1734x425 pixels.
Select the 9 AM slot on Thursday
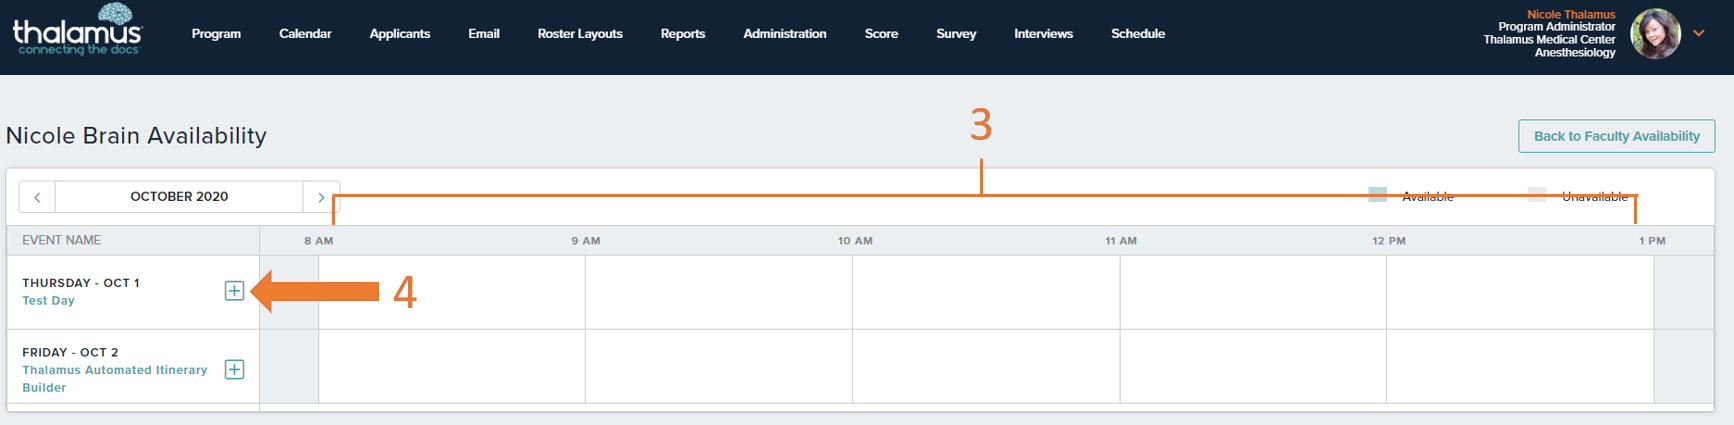[719, 292]
